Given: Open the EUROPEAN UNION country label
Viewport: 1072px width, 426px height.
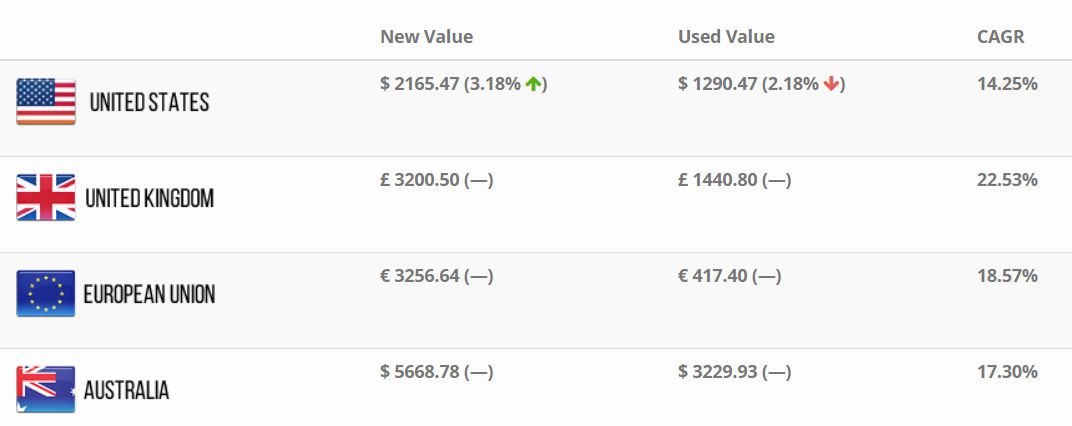Looking at the screenshot, I should [x=149, y=295].
